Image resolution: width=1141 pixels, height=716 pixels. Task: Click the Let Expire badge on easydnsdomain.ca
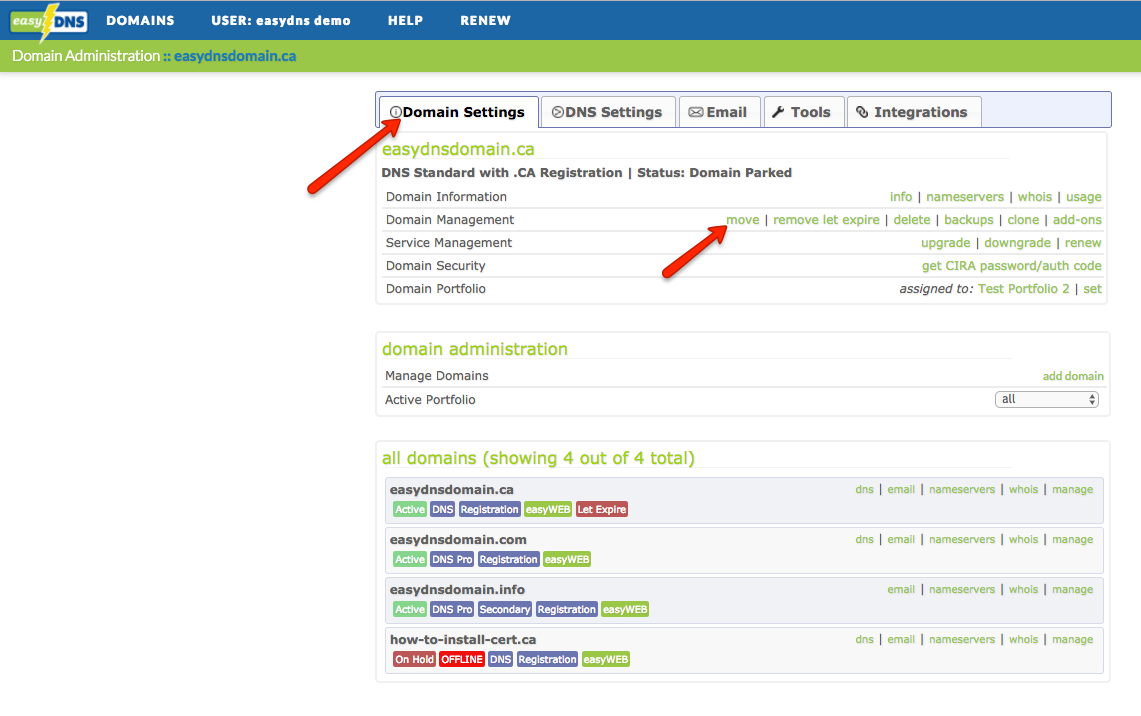pyautogui.click(x=602, y=509)
